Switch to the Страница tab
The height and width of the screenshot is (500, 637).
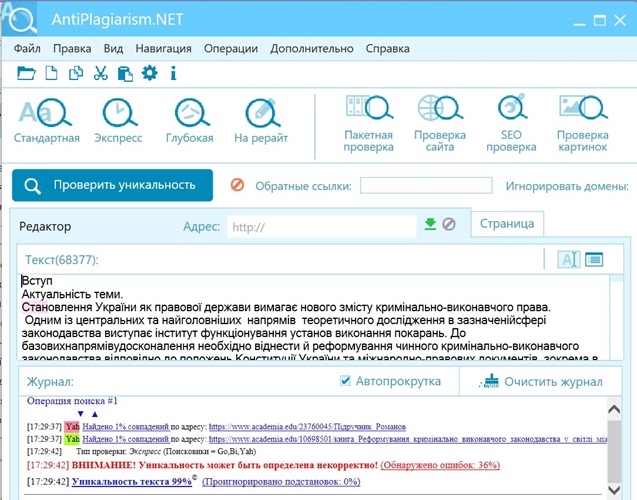(x=507, y=224)
